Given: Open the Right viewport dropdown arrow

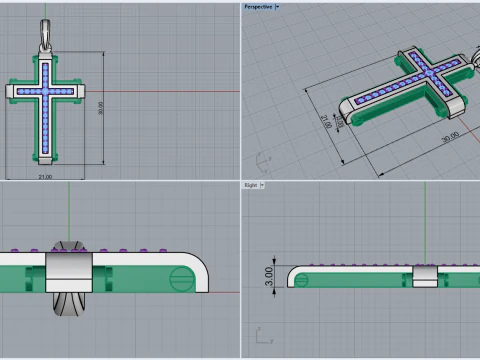Looking at the screenshot, I should click(262, 185).
